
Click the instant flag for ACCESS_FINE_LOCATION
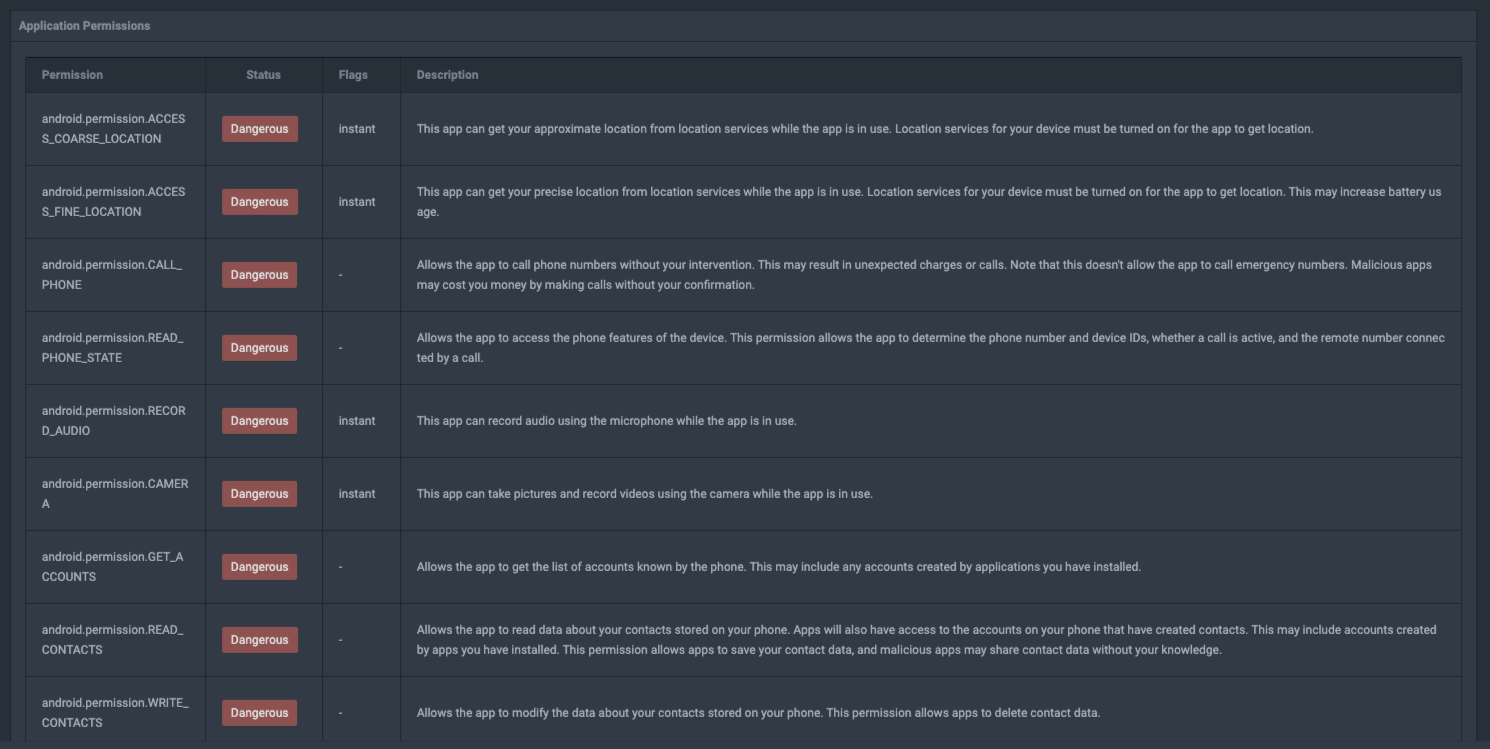pyautogui.click(x=357, y=202)
